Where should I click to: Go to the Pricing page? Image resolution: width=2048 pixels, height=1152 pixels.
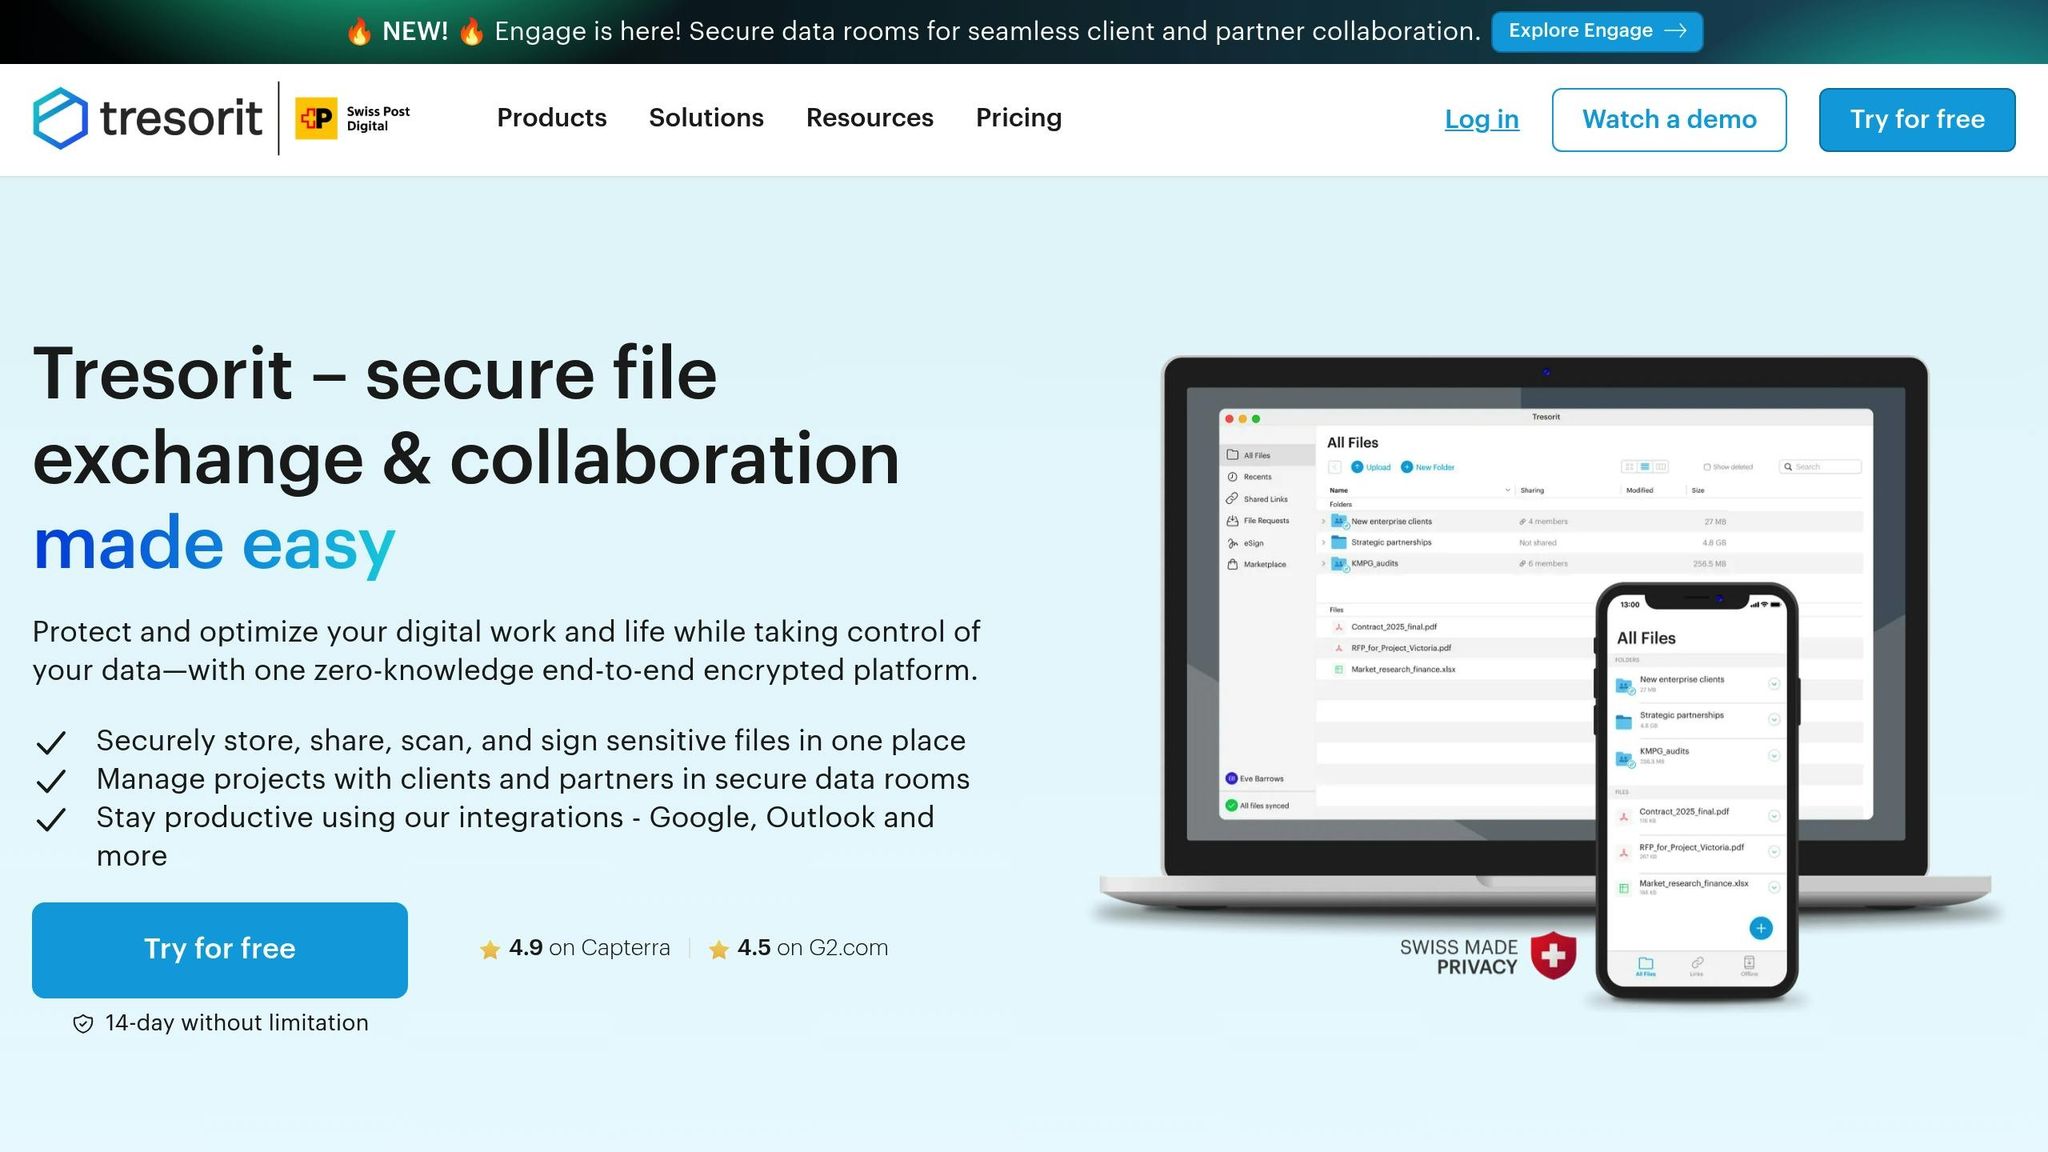(x=1018, y=118)
